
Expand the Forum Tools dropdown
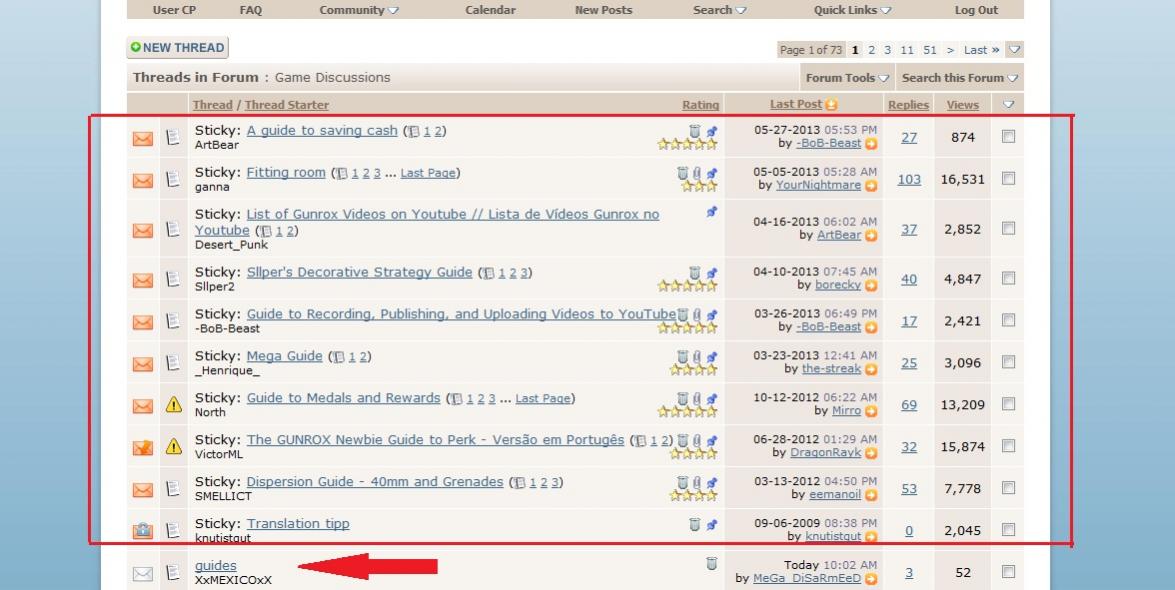(x=847, y=78)
